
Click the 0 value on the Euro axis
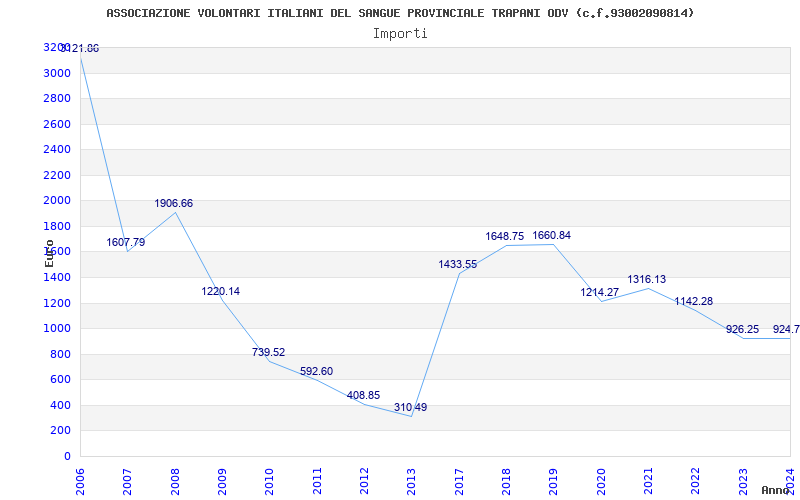tap(67, 457)
